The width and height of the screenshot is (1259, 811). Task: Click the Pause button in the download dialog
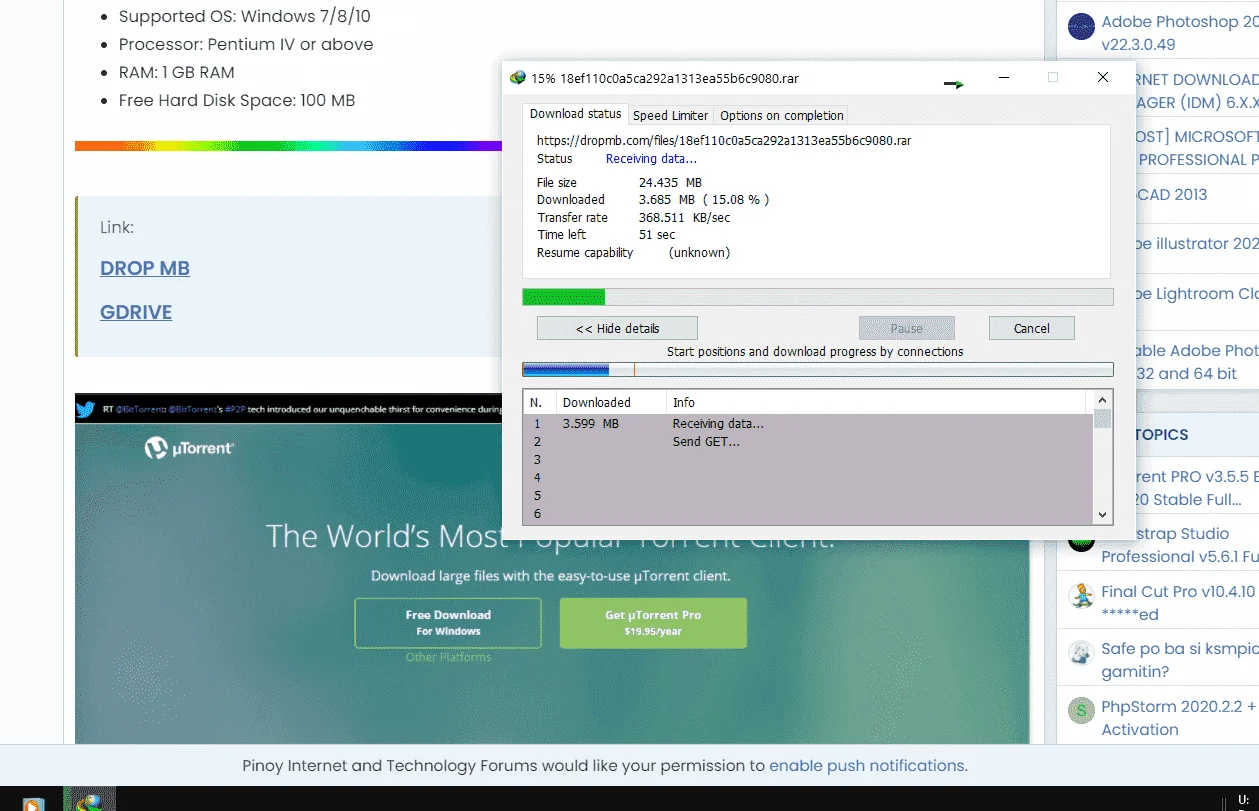906,328
